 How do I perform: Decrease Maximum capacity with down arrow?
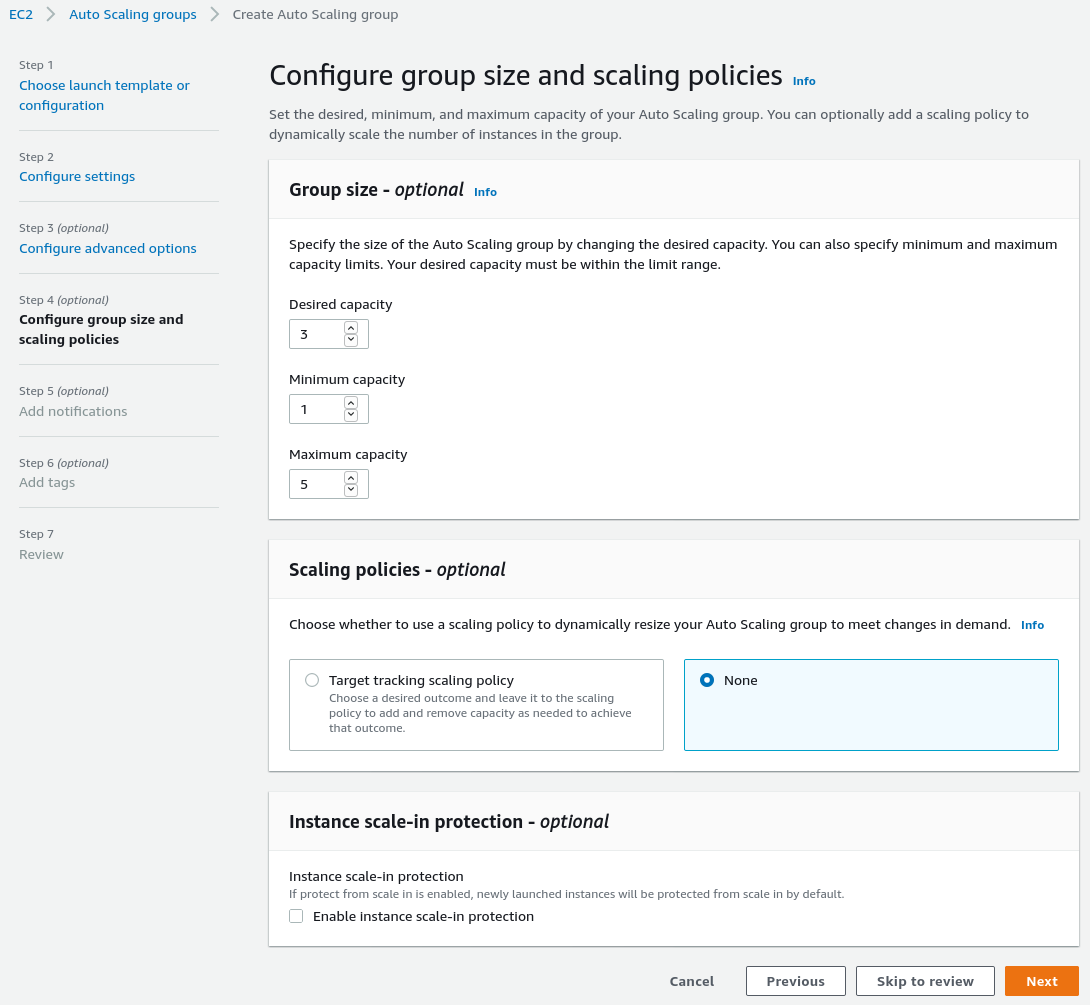click(350, 490)
